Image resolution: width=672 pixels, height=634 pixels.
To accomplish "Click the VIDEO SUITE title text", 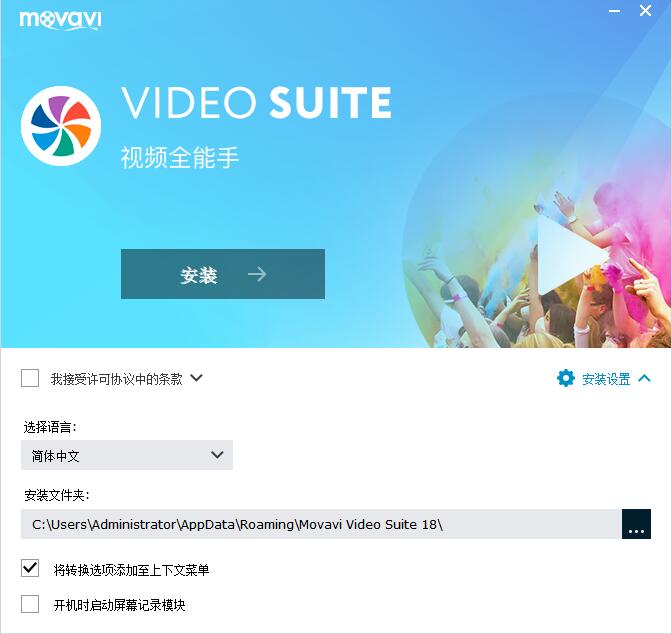I will [256, 102].
